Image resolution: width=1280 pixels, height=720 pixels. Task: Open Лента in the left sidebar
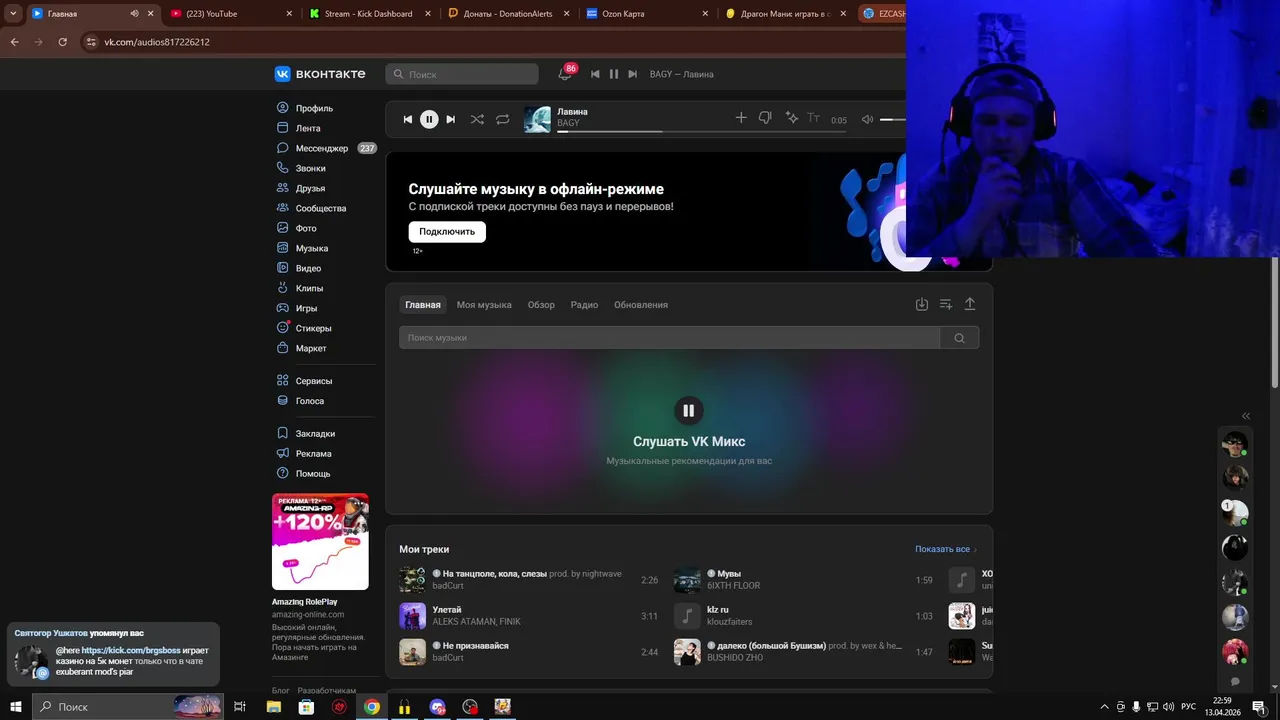point(308,128)
